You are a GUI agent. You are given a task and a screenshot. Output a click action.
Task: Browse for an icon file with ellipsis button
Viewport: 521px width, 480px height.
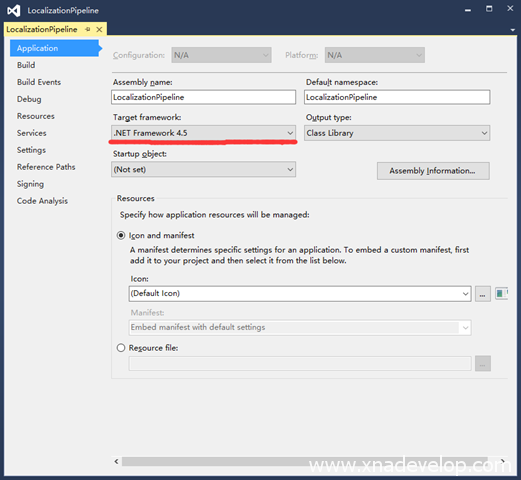pos(482,294)
